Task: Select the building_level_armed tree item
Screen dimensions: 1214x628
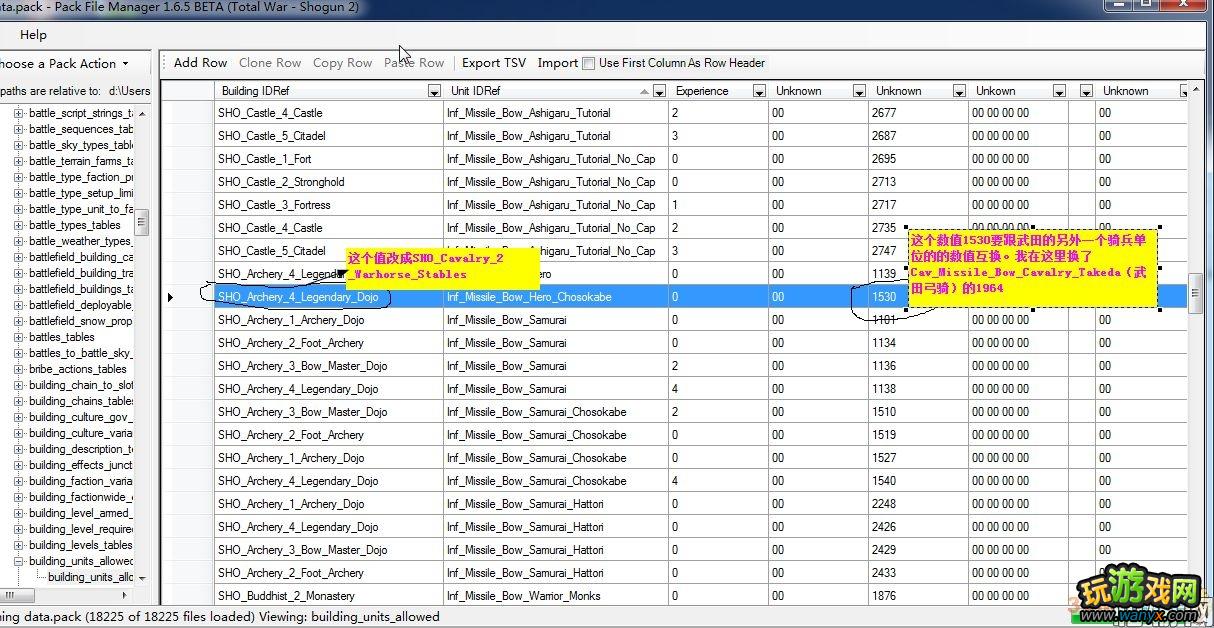Action: tap(80, 513)
